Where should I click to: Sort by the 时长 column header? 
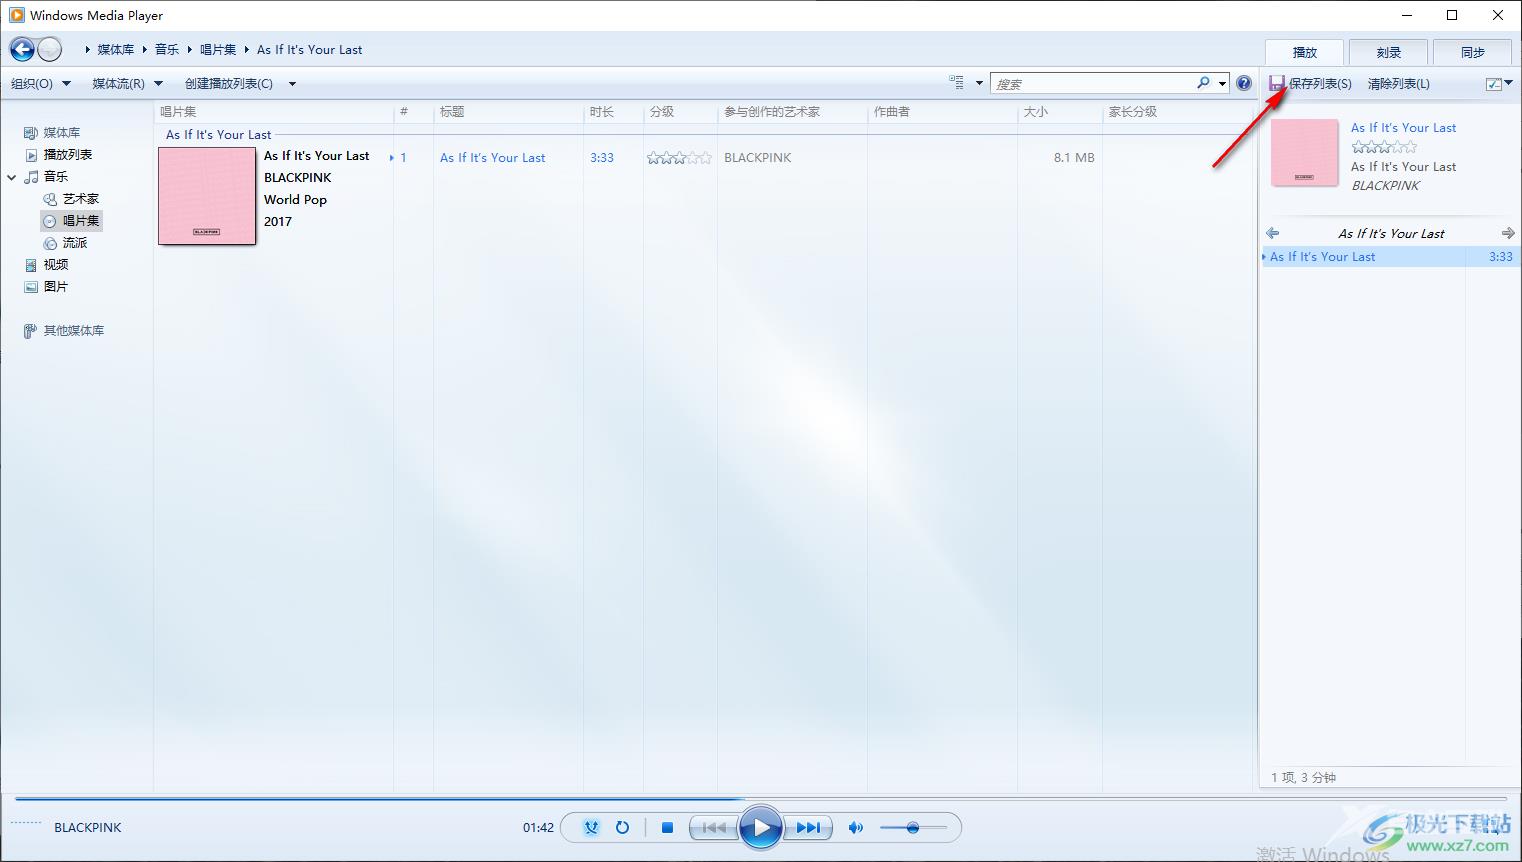613,112
